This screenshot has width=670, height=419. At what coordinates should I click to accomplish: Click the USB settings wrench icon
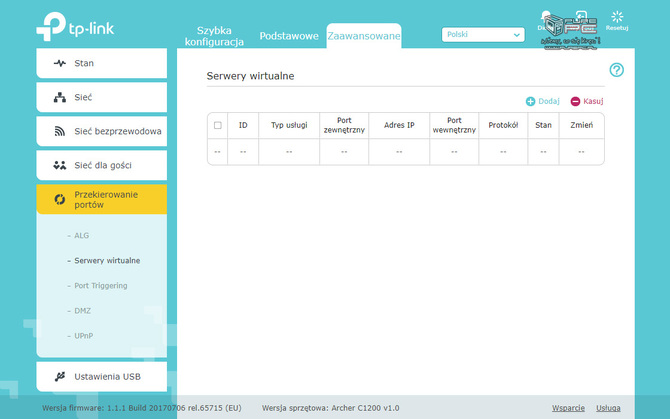coord(60,377)
